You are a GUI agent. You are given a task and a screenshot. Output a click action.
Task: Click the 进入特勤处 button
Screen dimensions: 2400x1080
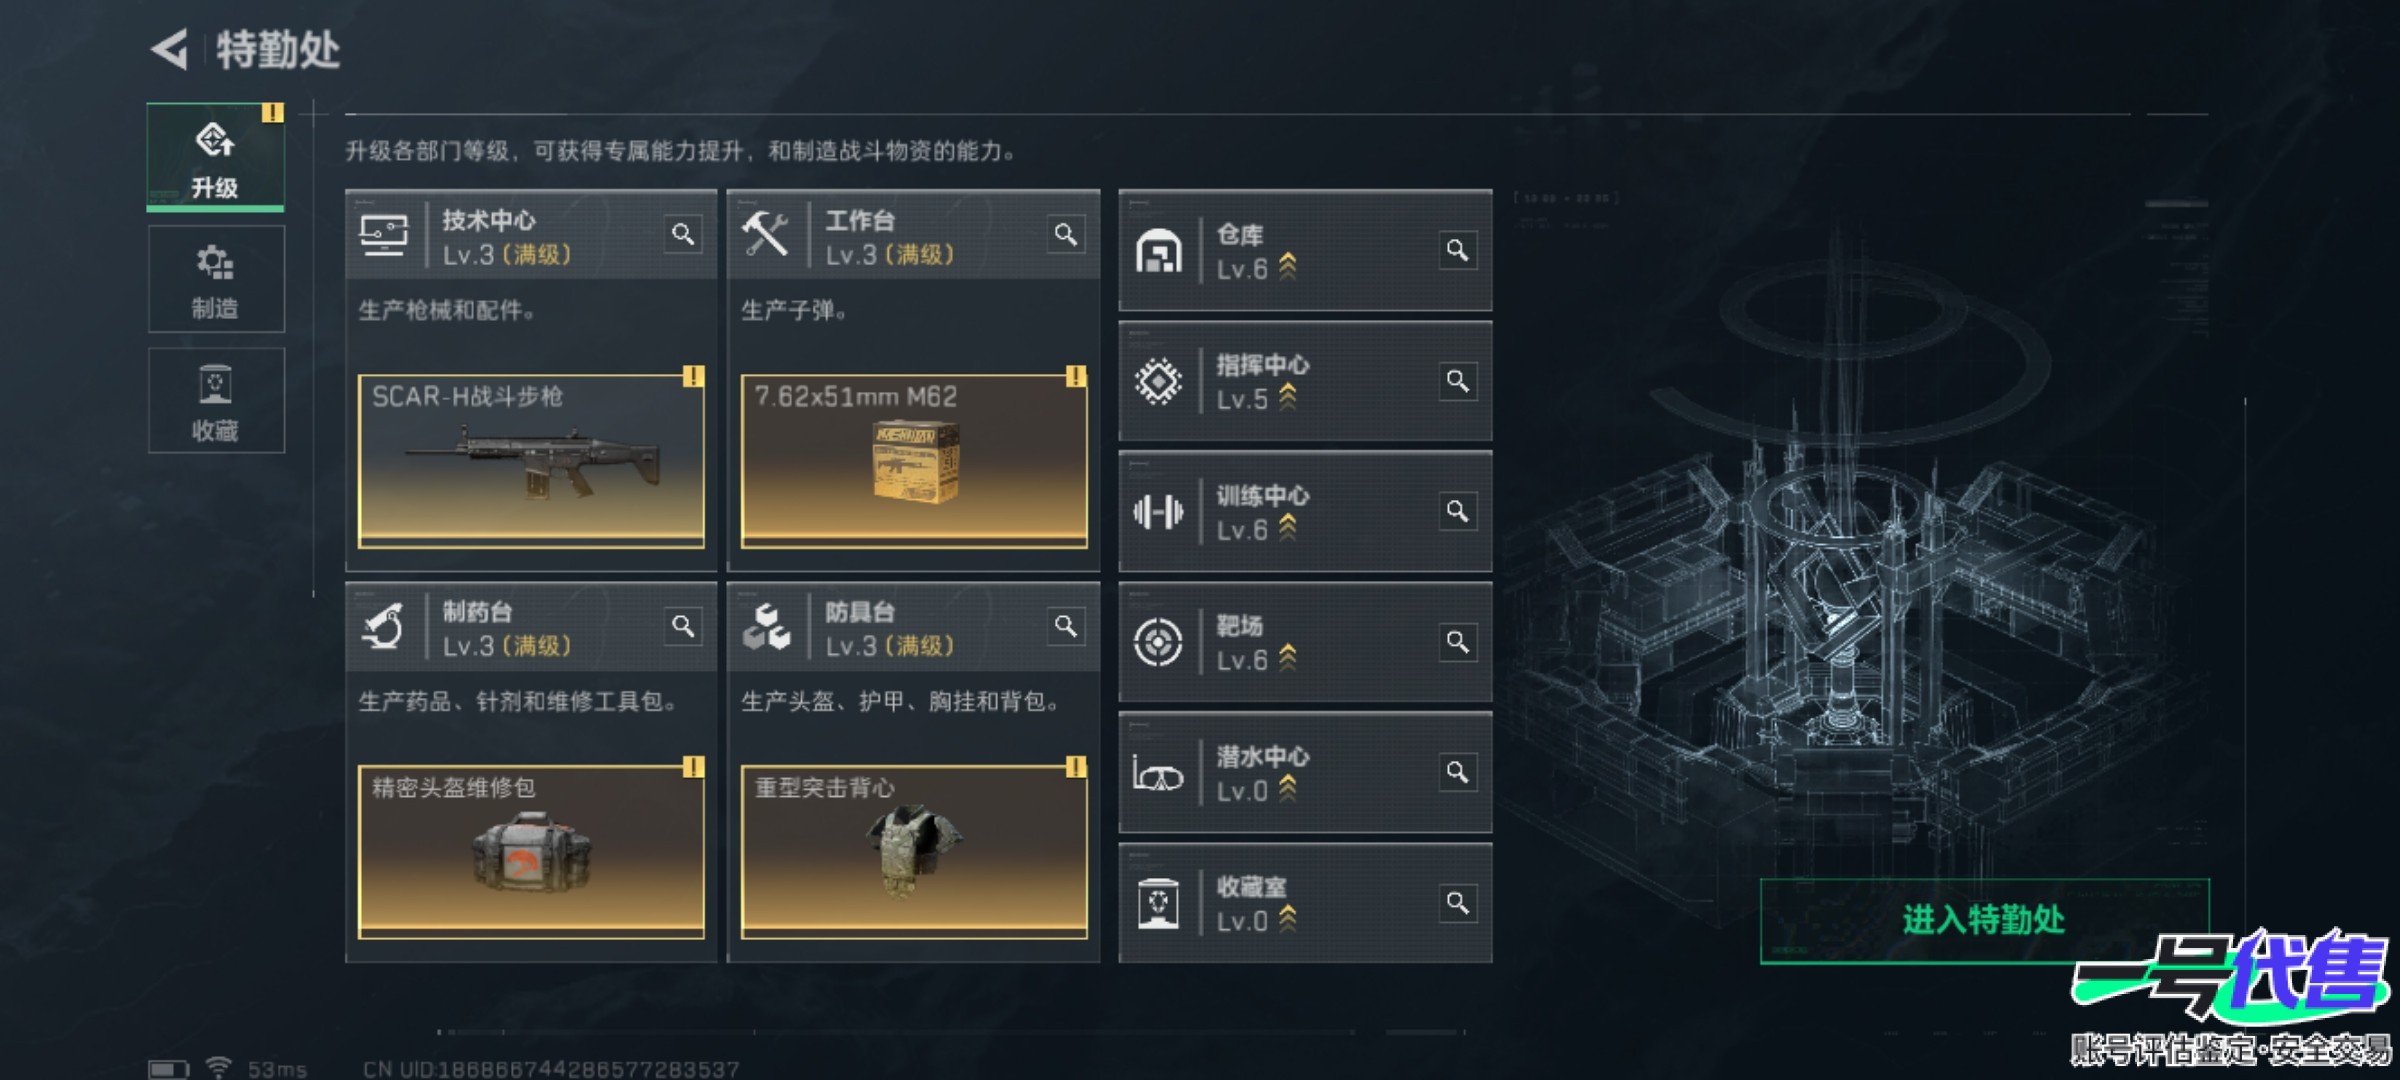pos(1984,921)
